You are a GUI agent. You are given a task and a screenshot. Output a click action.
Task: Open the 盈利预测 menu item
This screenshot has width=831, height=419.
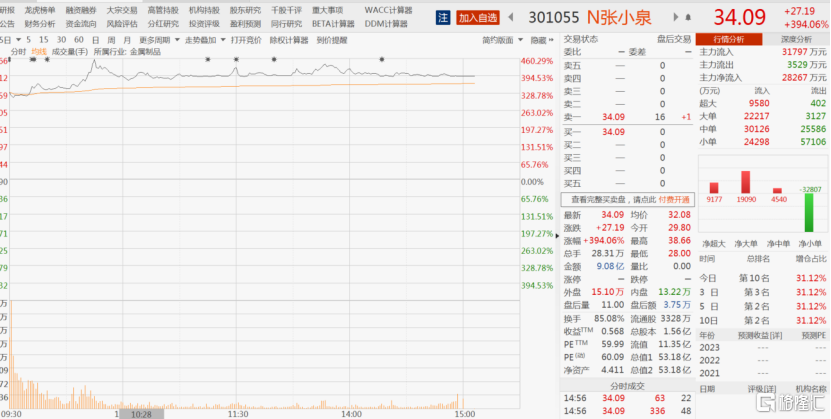tap(245, 24)
